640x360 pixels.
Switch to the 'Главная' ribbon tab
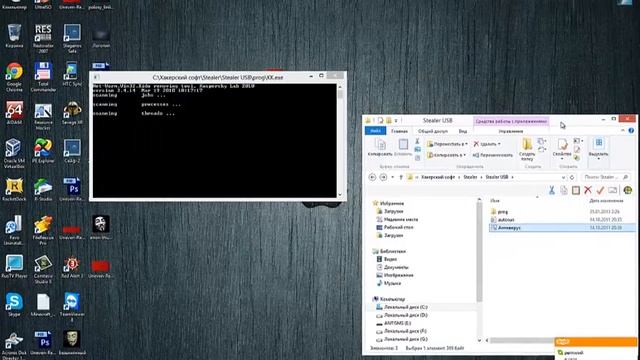399,131
